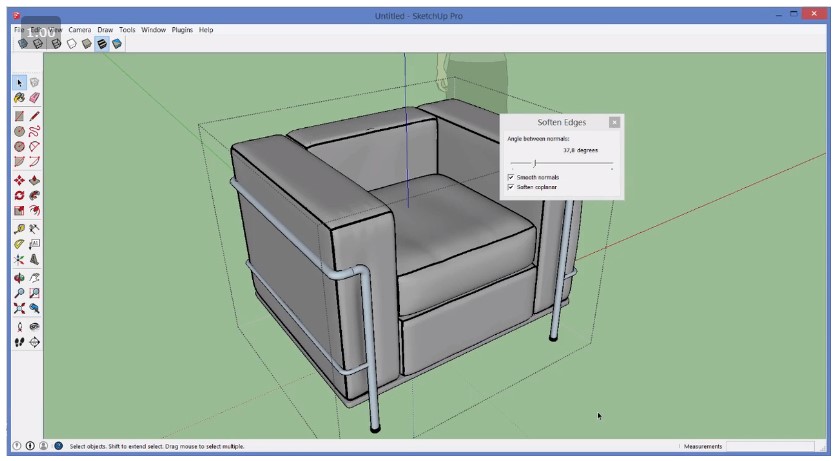Image resolution: width=837 pixels, height=461 pixels.
Task: Select the Zoom Window tool
Action: coord(35,293)
